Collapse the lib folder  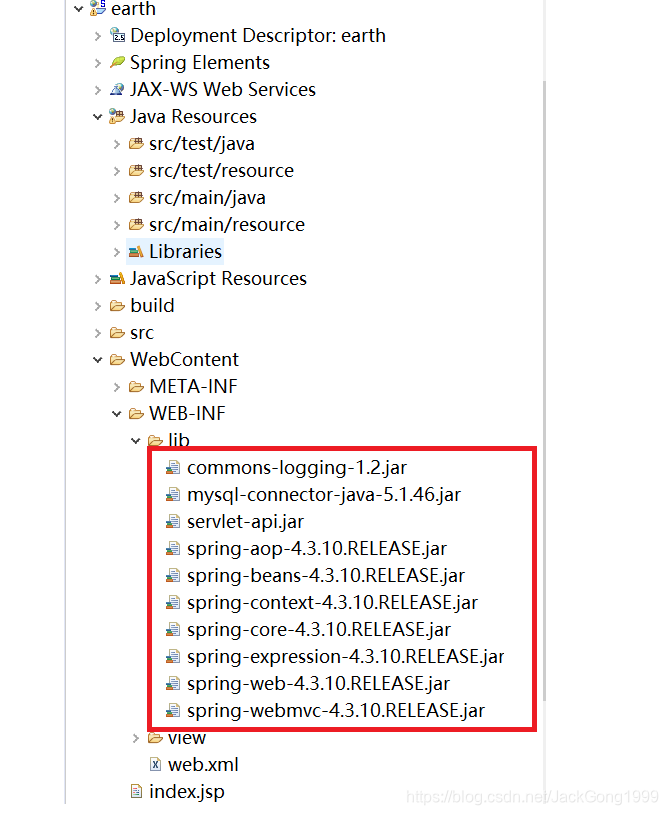coord(136,441)
